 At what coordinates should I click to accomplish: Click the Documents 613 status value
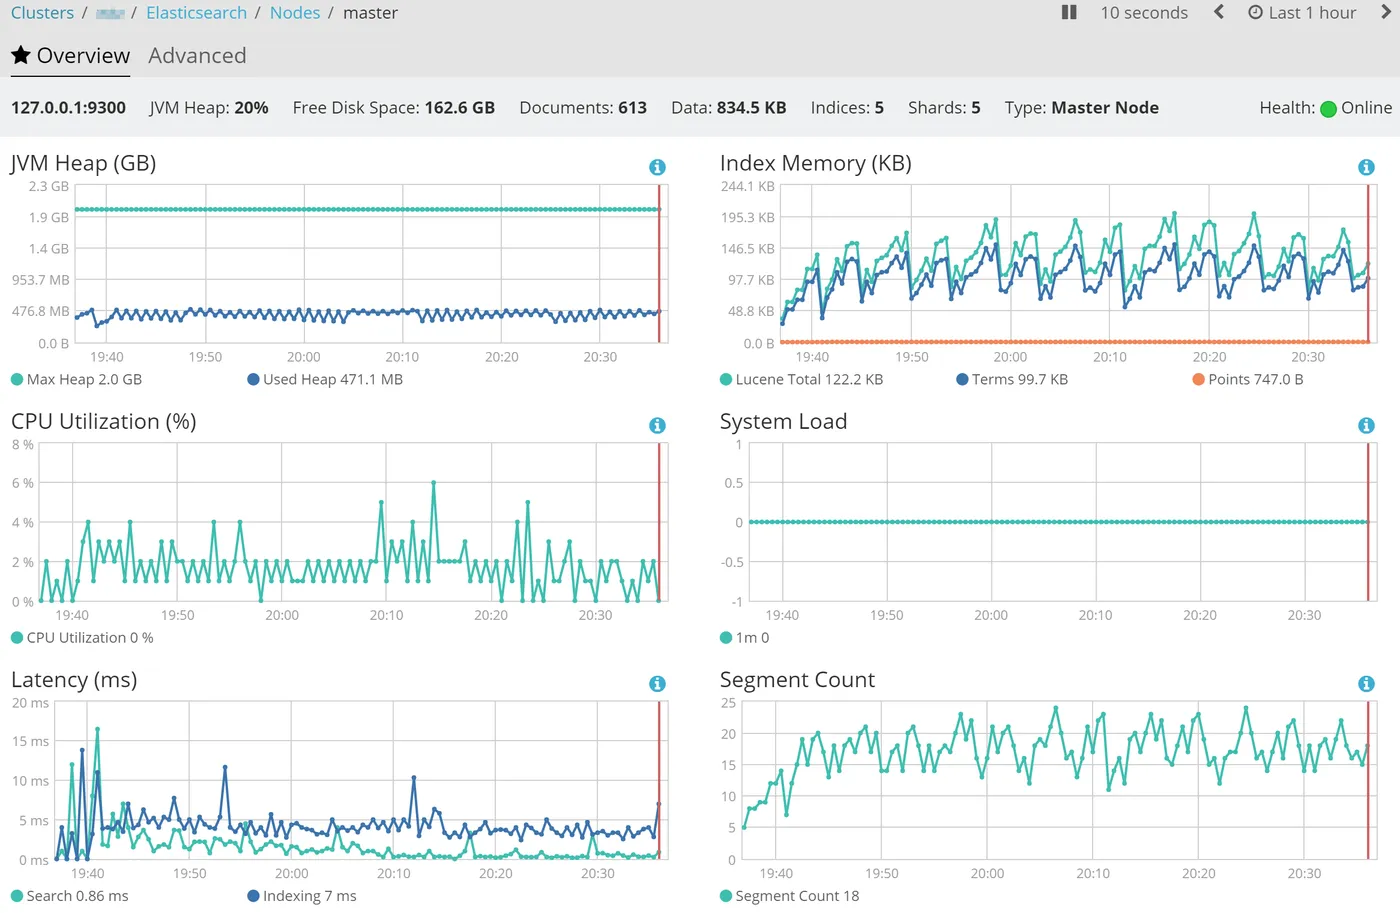pyautogui.click(x=583, y=107)
